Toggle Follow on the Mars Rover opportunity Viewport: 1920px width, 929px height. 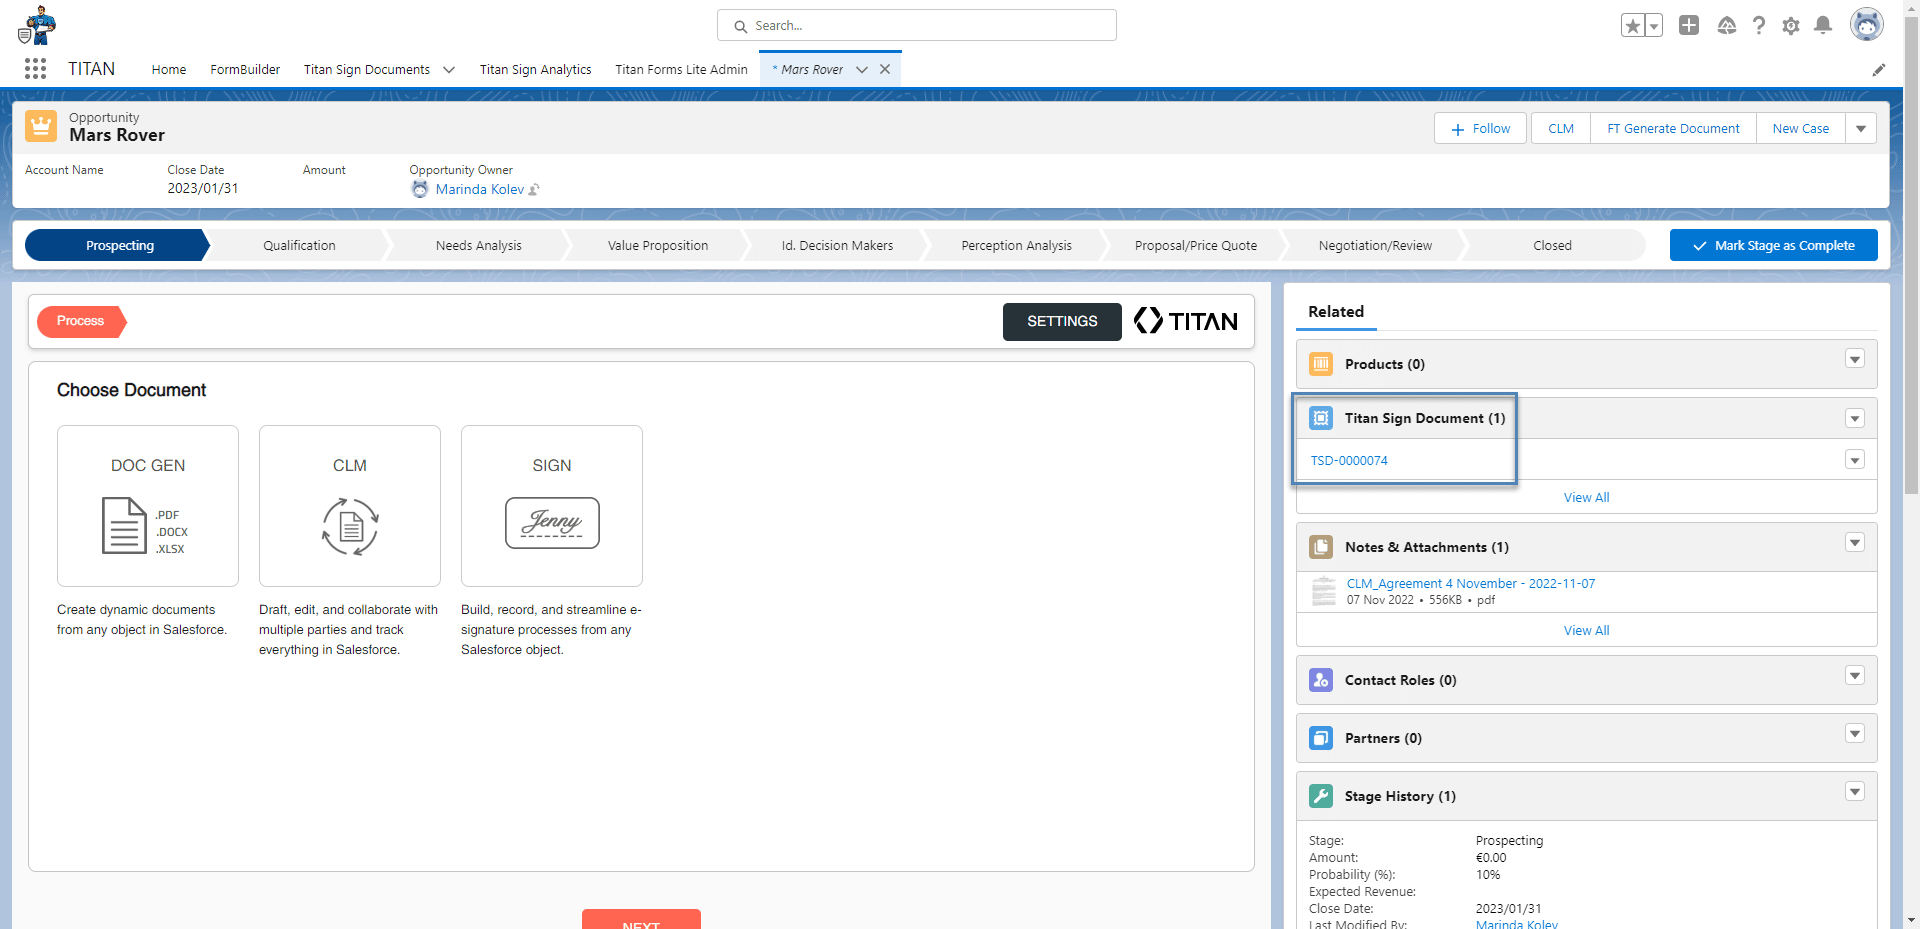click(x=1479, y=128)
